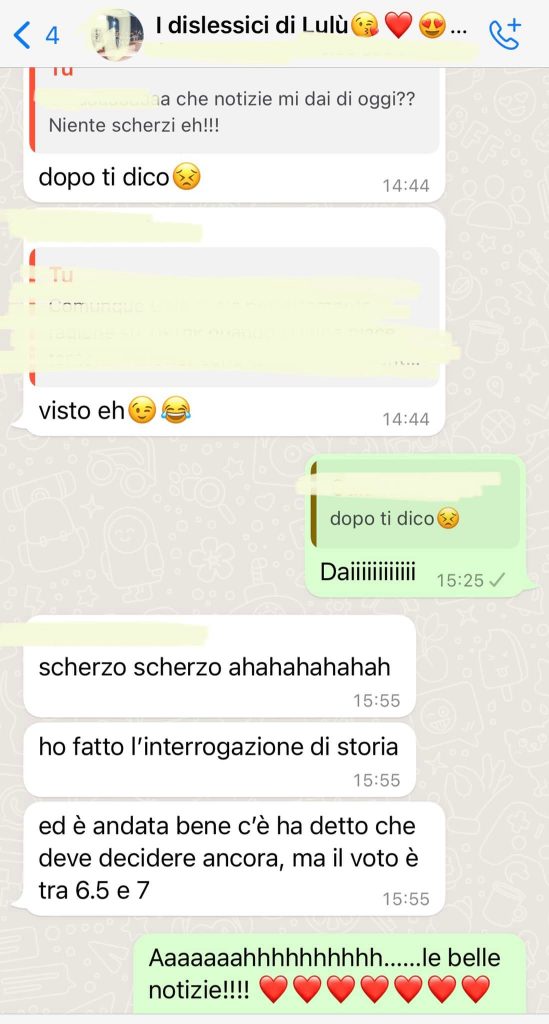Tap the unread count 4 beside the back arrow
549x1024 pixels.
tap(52, 35)
